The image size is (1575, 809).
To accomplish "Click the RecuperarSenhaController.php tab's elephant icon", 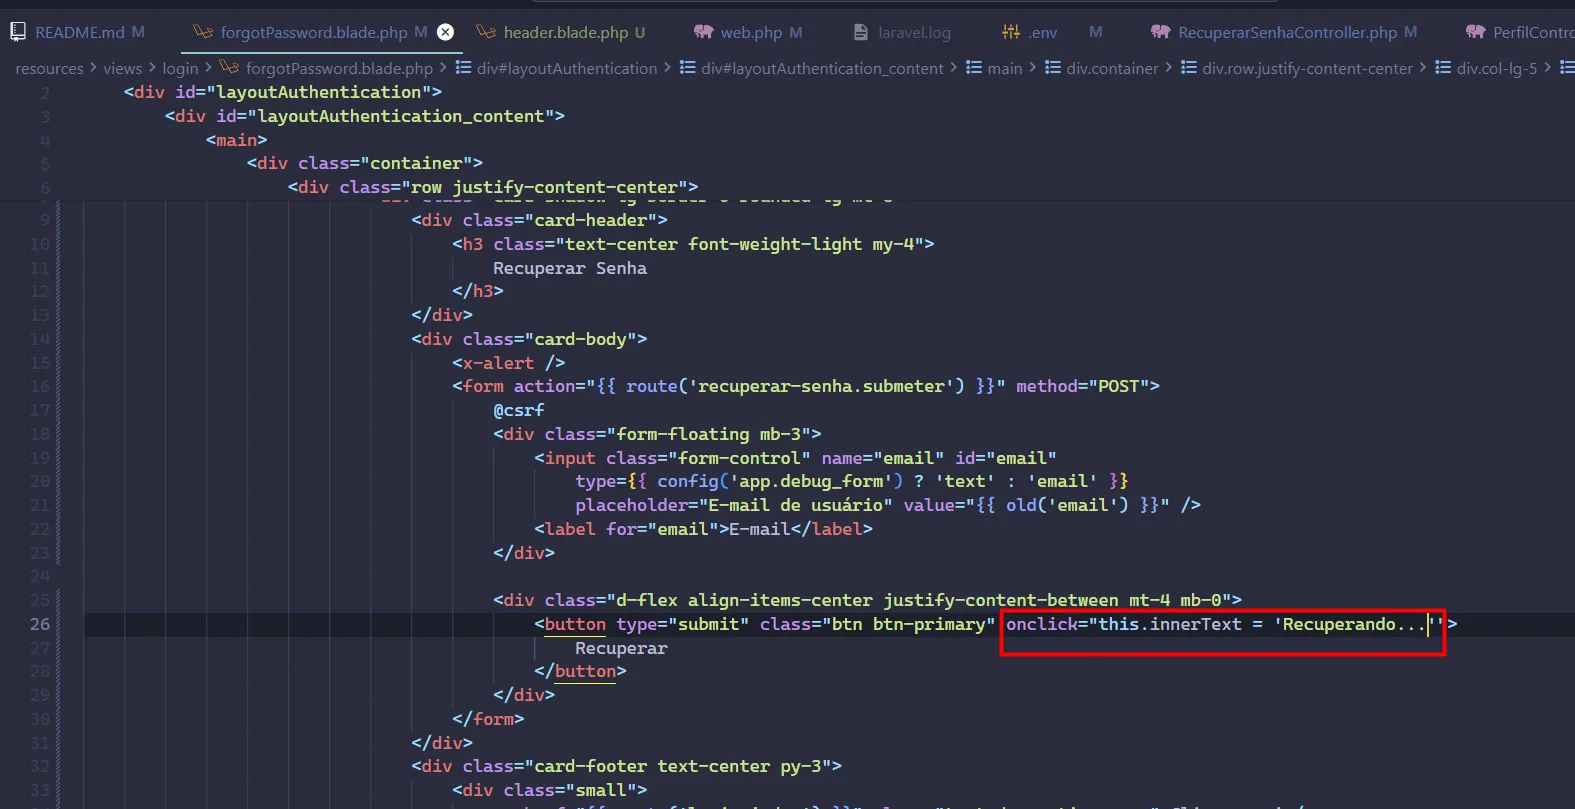I will tap(1160, 32).
